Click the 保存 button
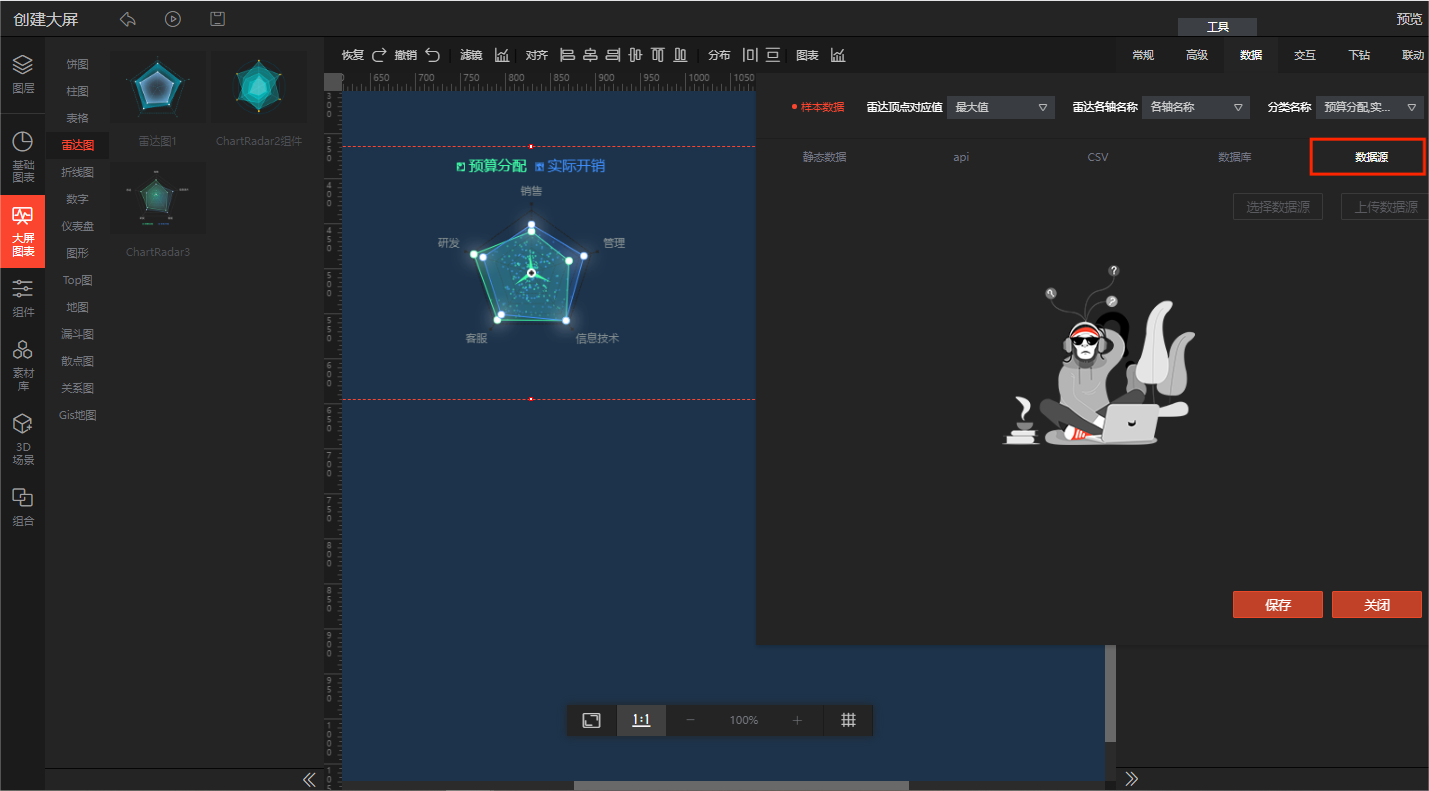 [1278, 605]
